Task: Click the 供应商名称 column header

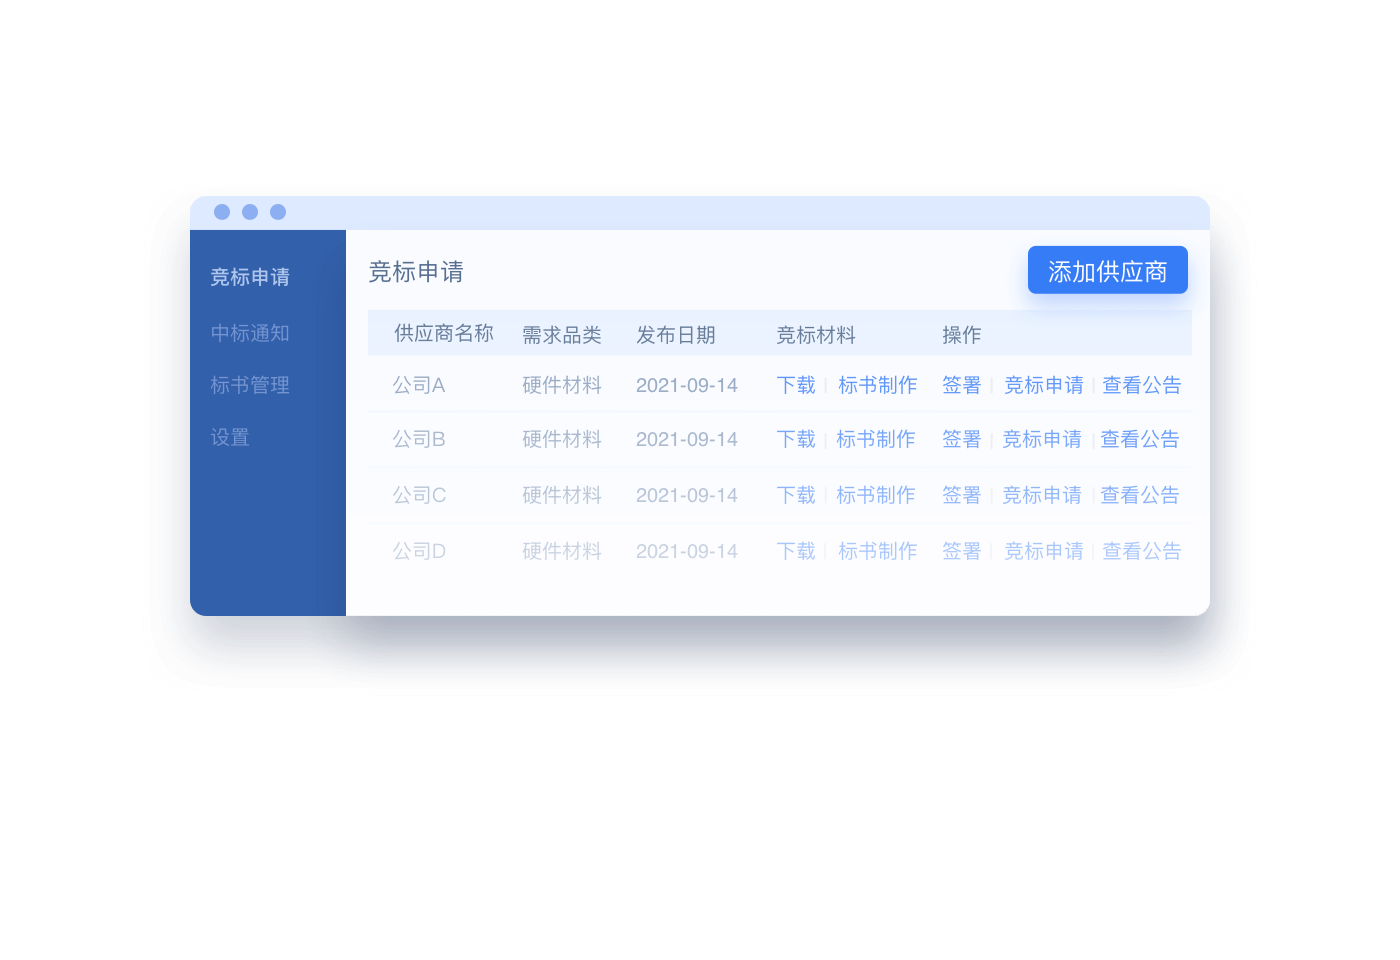Action: pyautogui.click(x=444, y=333)
